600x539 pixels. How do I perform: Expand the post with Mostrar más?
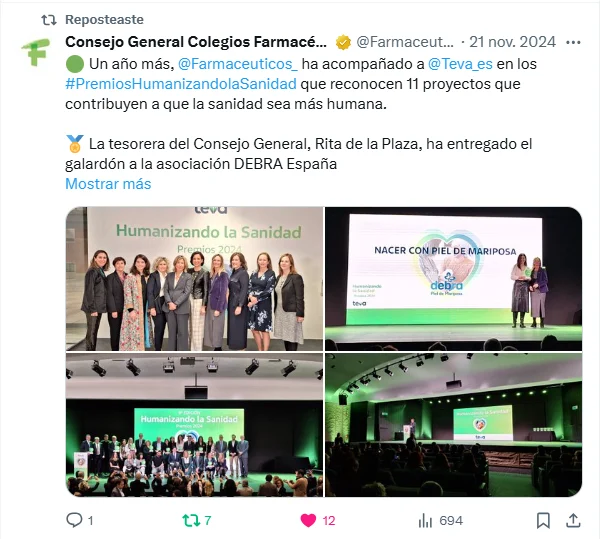(x=108, y=184)
